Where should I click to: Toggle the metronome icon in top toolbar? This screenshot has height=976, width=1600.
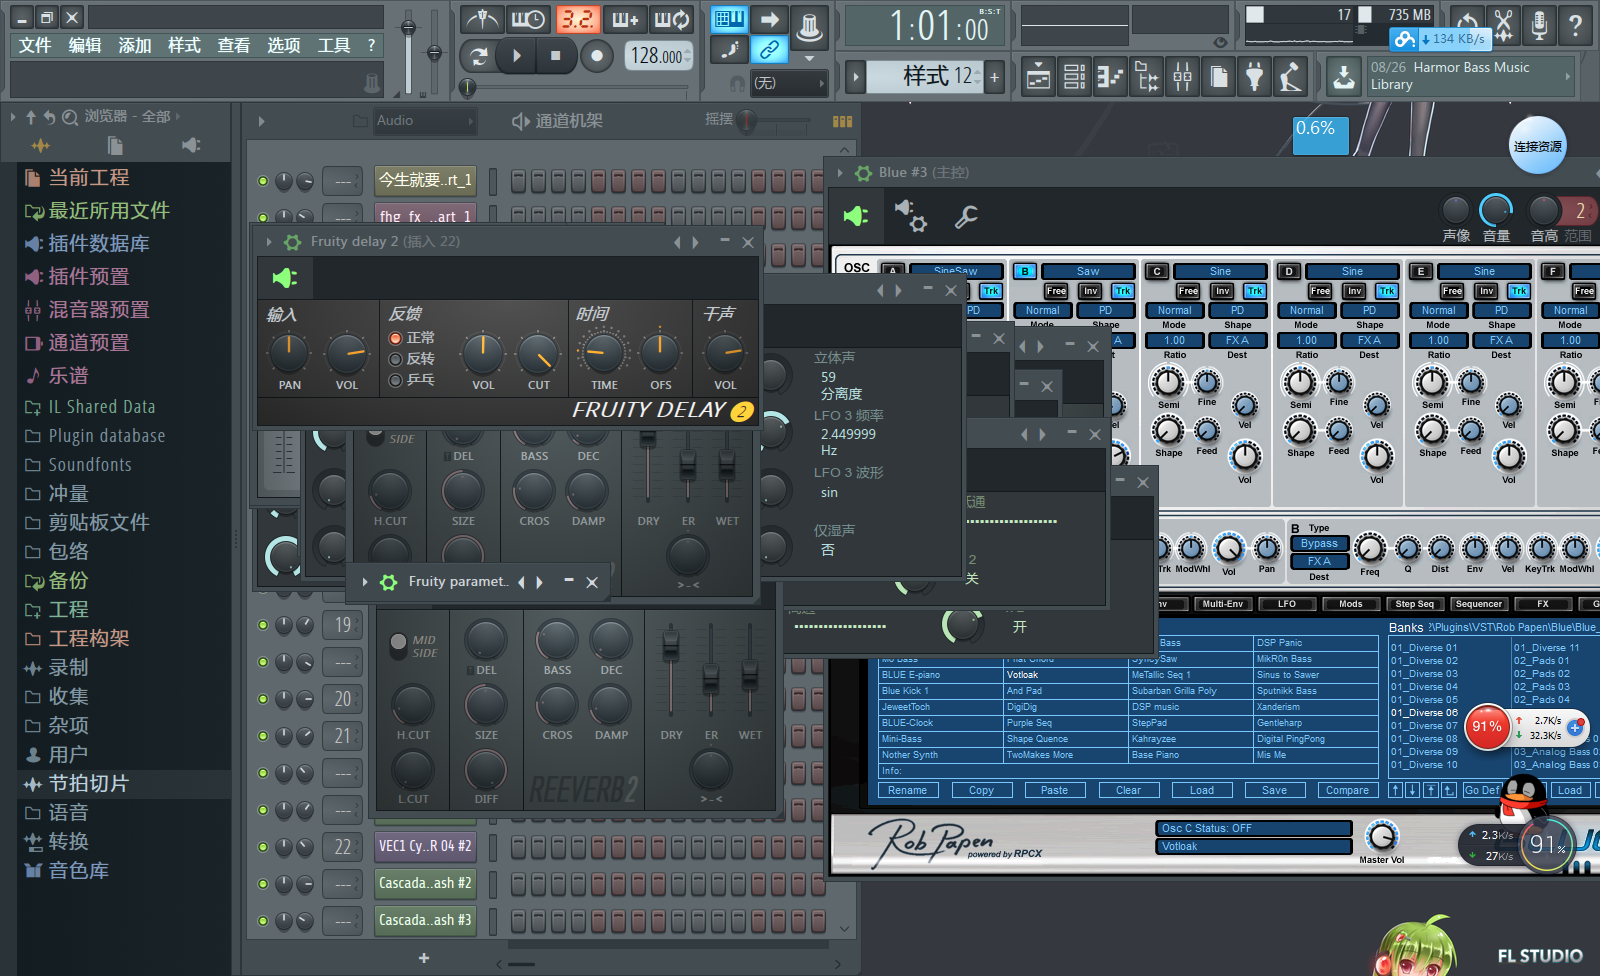483,20
